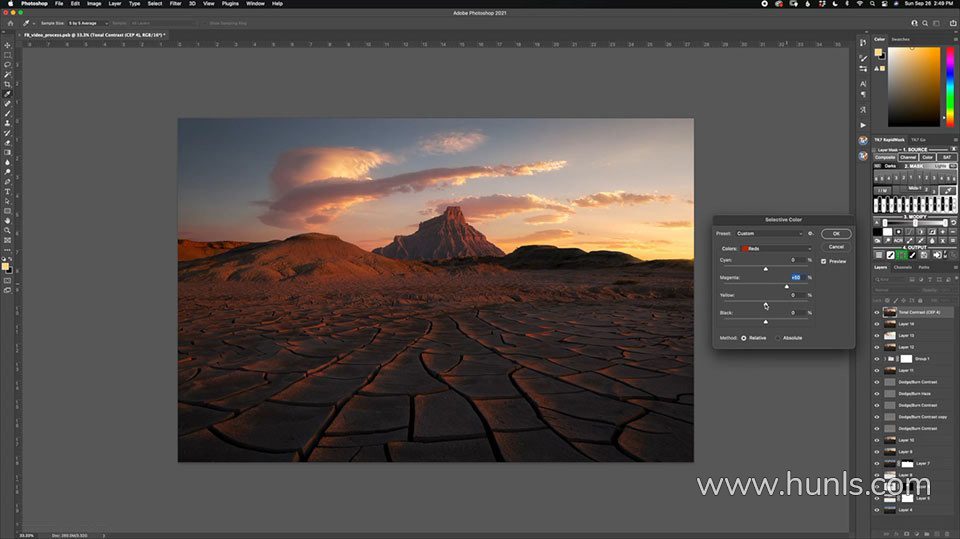Open the preset options gear in Selective Color
Viewport: 960px width, 539px height.
pos(810,233)
